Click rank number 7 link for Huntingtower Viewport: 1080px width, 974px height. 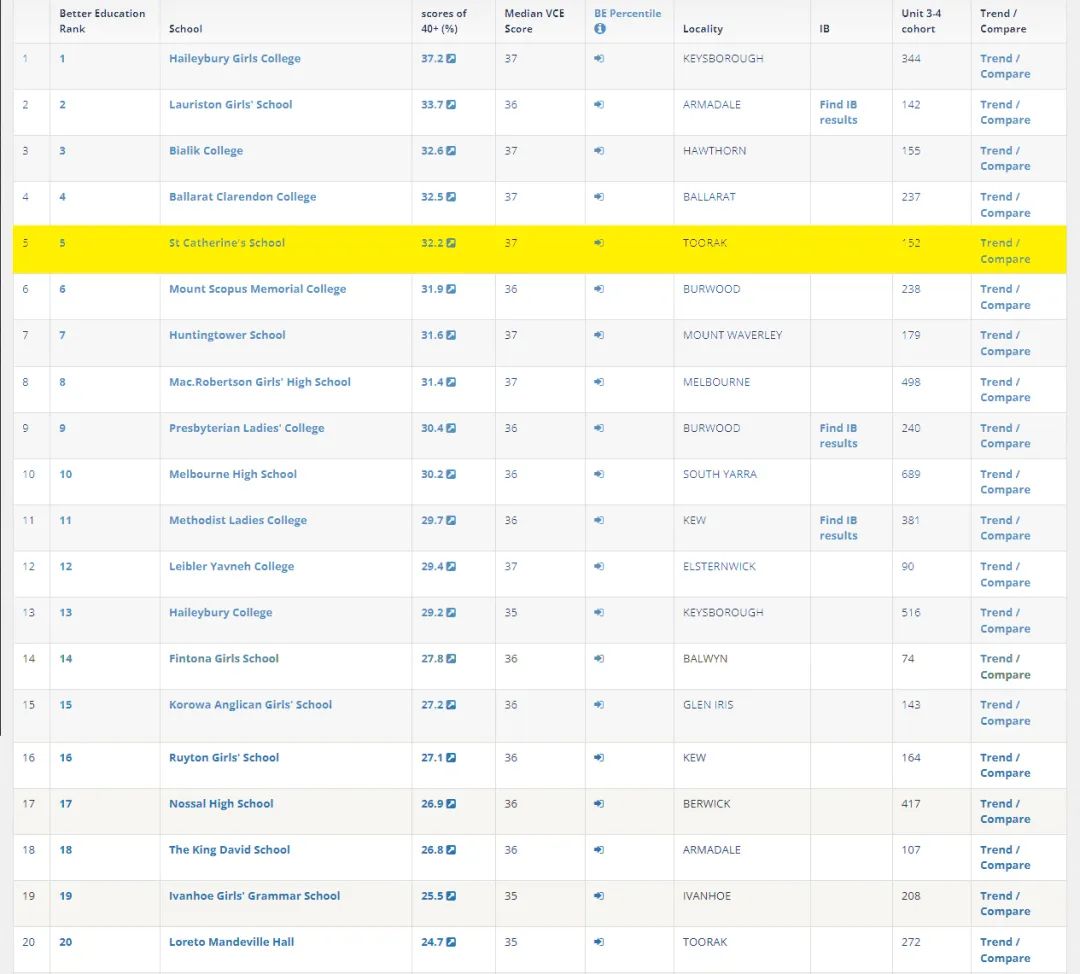click(63, 335)
